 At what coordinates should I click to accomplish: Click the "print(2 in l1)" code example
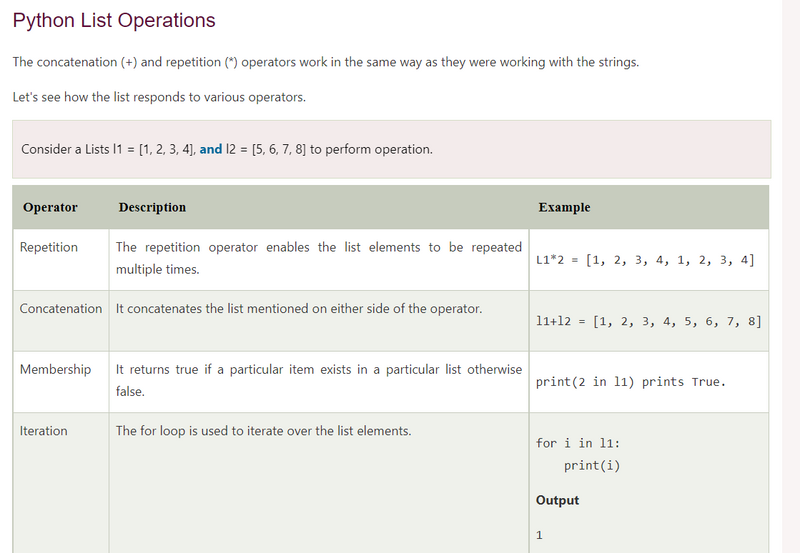click(x=630, y=382)
